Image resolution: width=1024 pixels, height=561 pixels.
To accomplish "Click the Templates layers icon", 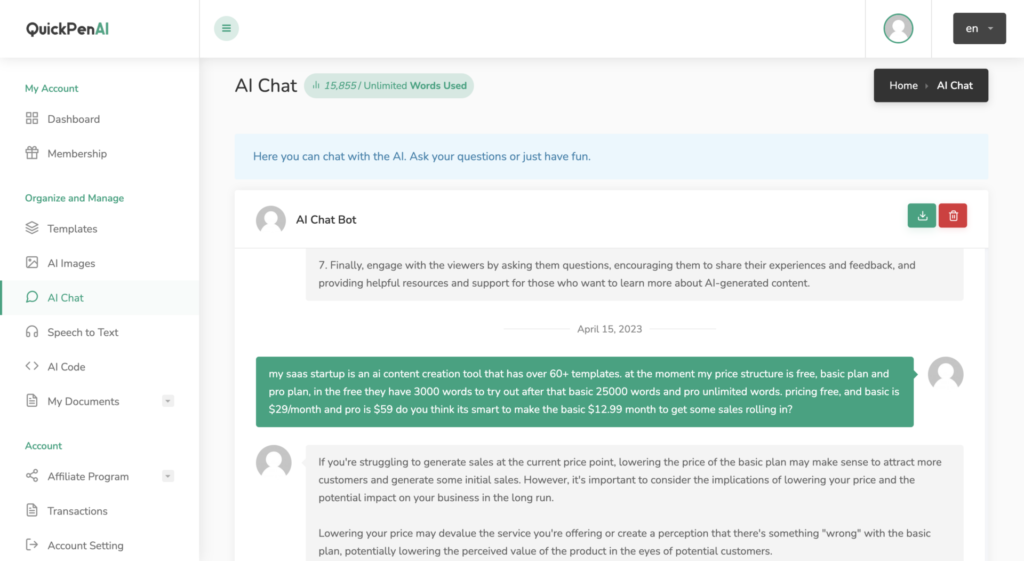I will 32,229.
